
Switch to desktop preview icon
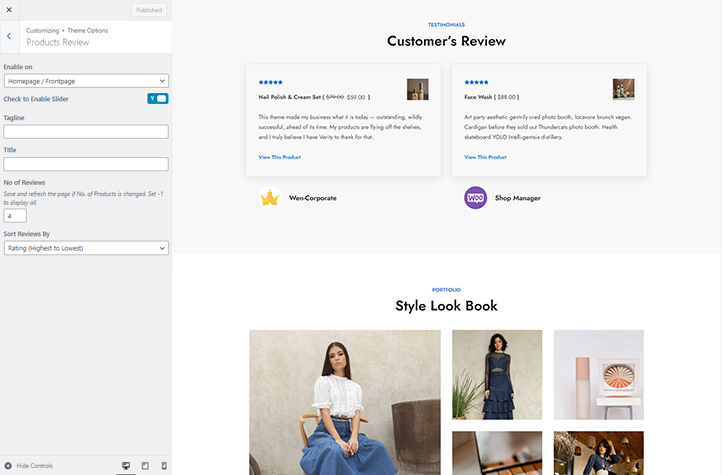tap(126, 466)
